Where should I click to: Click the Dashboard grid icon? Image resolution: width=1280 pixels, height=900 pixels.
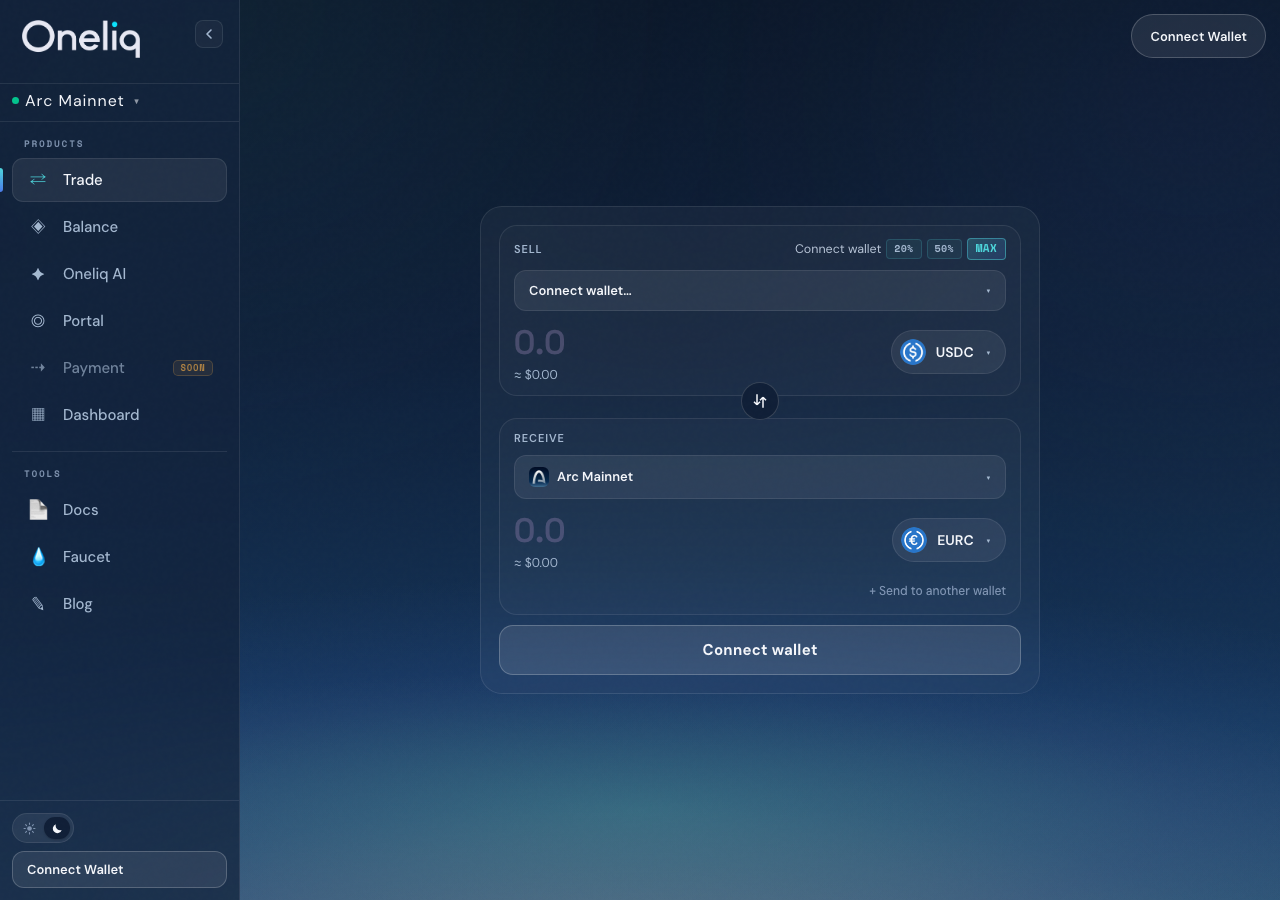[38, 415]
